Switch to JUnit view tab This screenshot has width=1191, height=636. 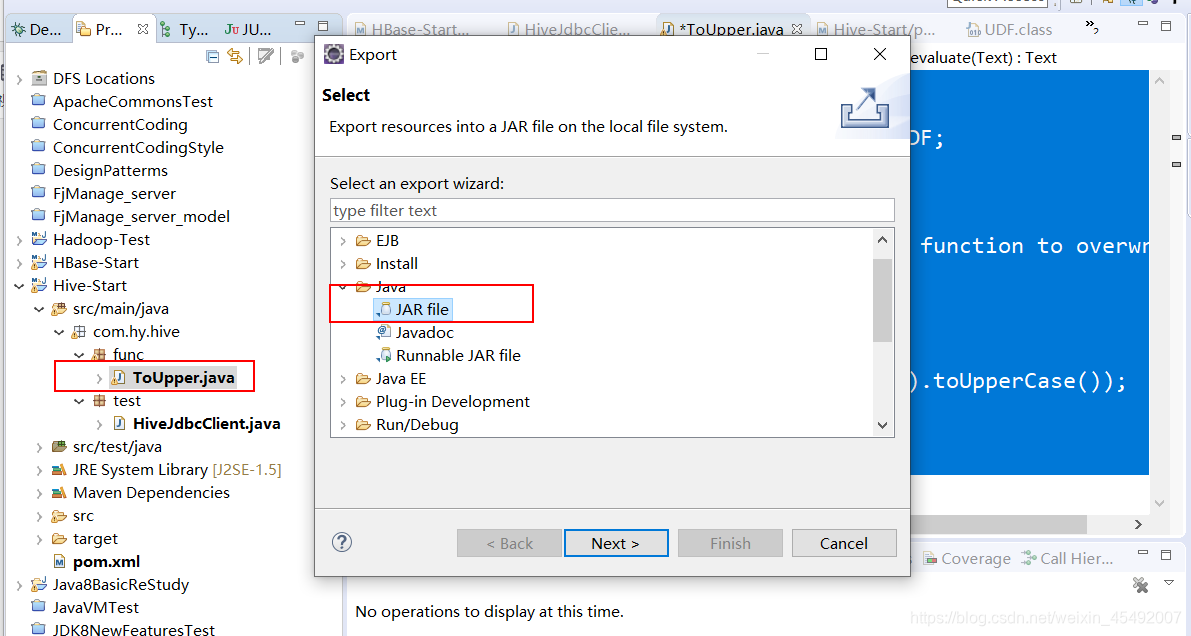[x=248, y=30]
